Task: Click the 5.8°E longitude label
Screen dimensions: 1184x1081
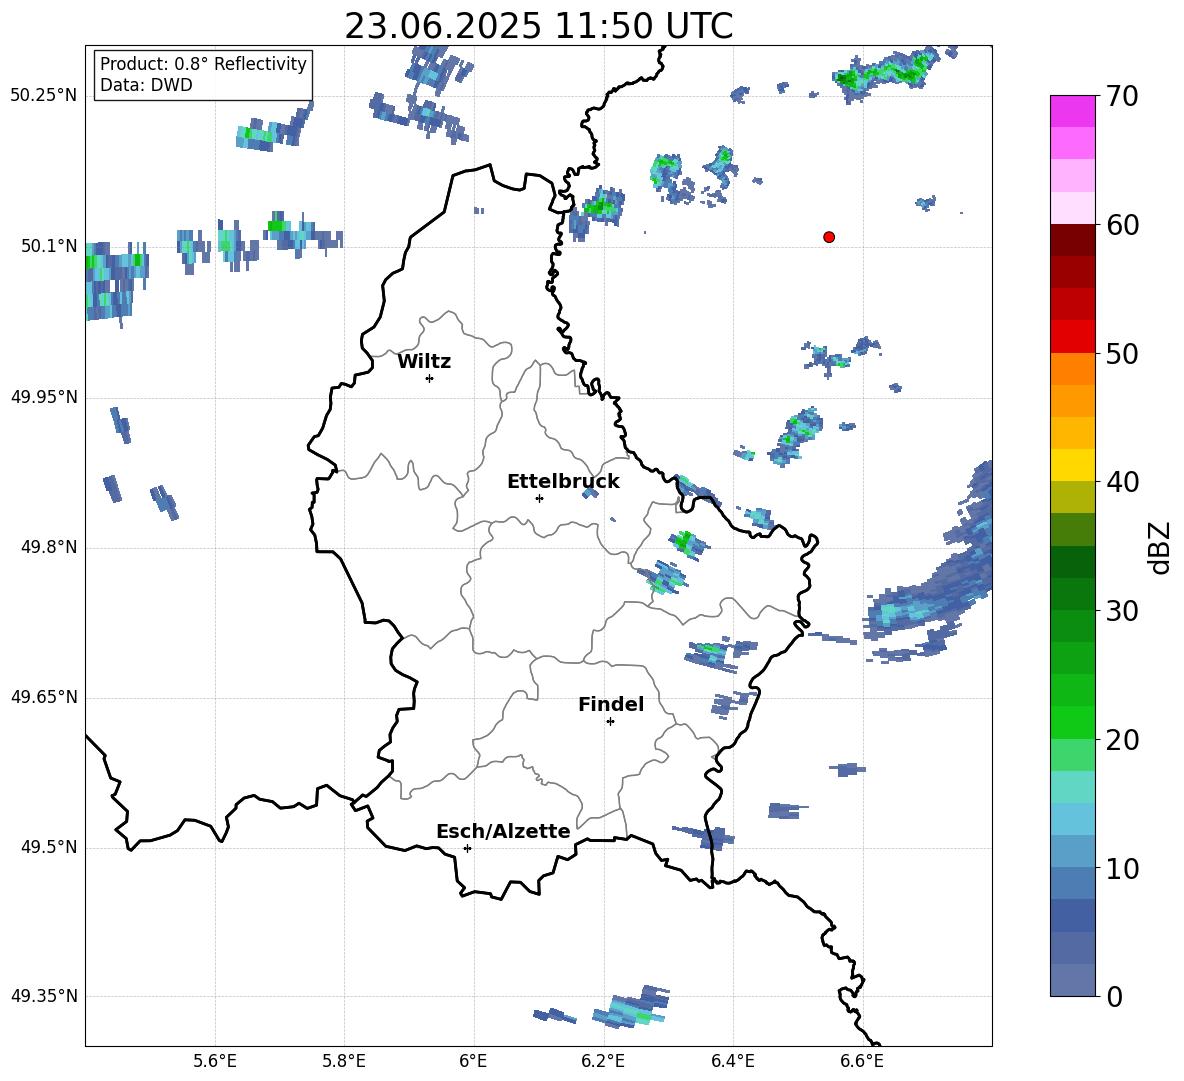Action: pyautogui.click(x=344, y=1061)
